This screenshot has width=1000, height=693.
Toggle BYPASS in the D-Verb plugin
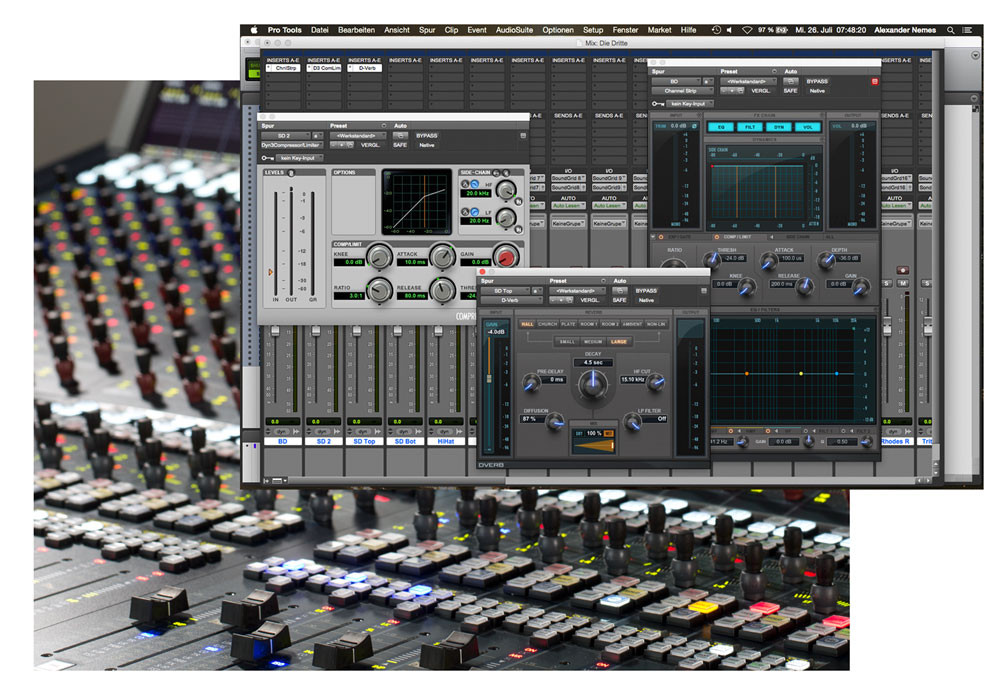(646, 291)
